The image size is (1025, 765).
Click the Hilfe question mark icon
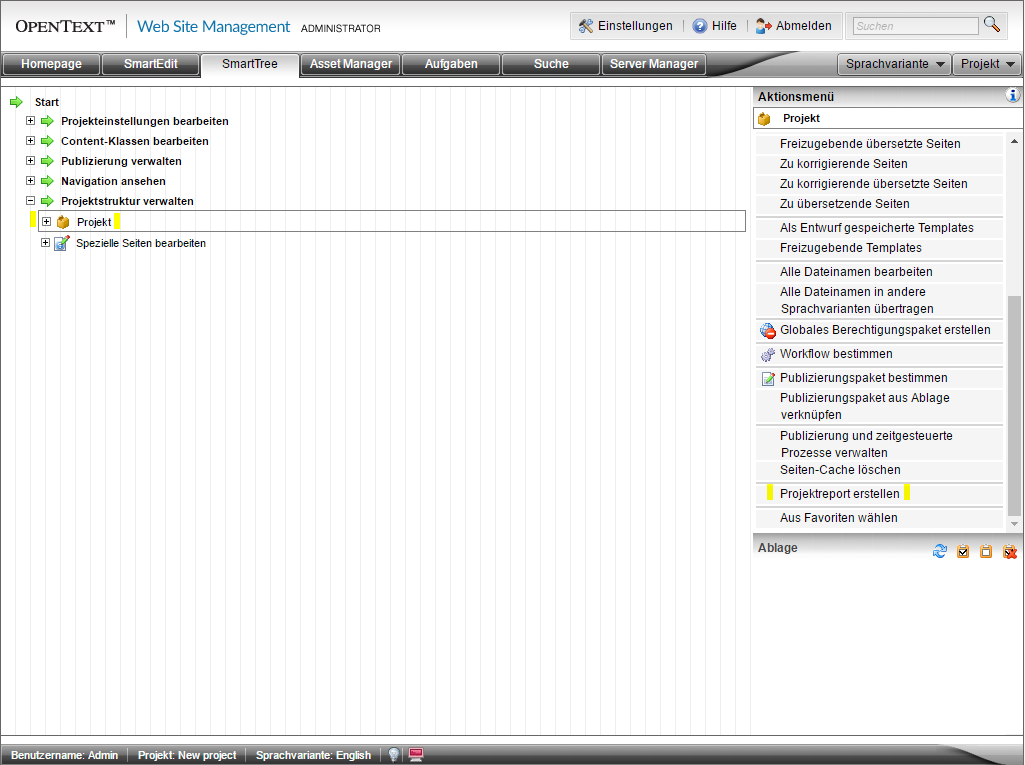point(699,26)
